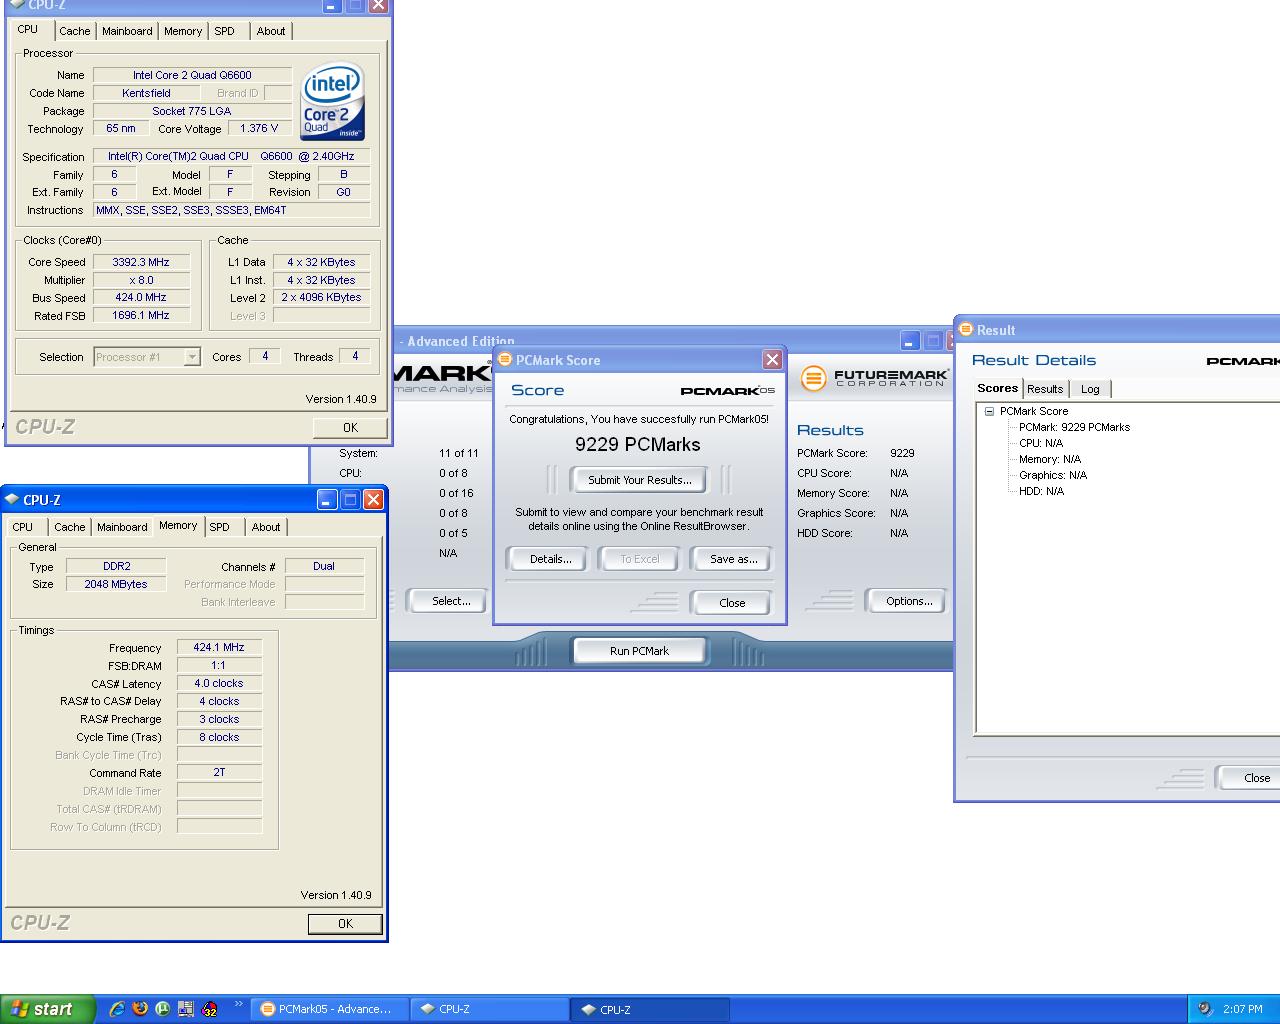The height and width of the screenshot is (1024, 1280).
Task: Close the Memory CPU-Z window
Action: 373,499
